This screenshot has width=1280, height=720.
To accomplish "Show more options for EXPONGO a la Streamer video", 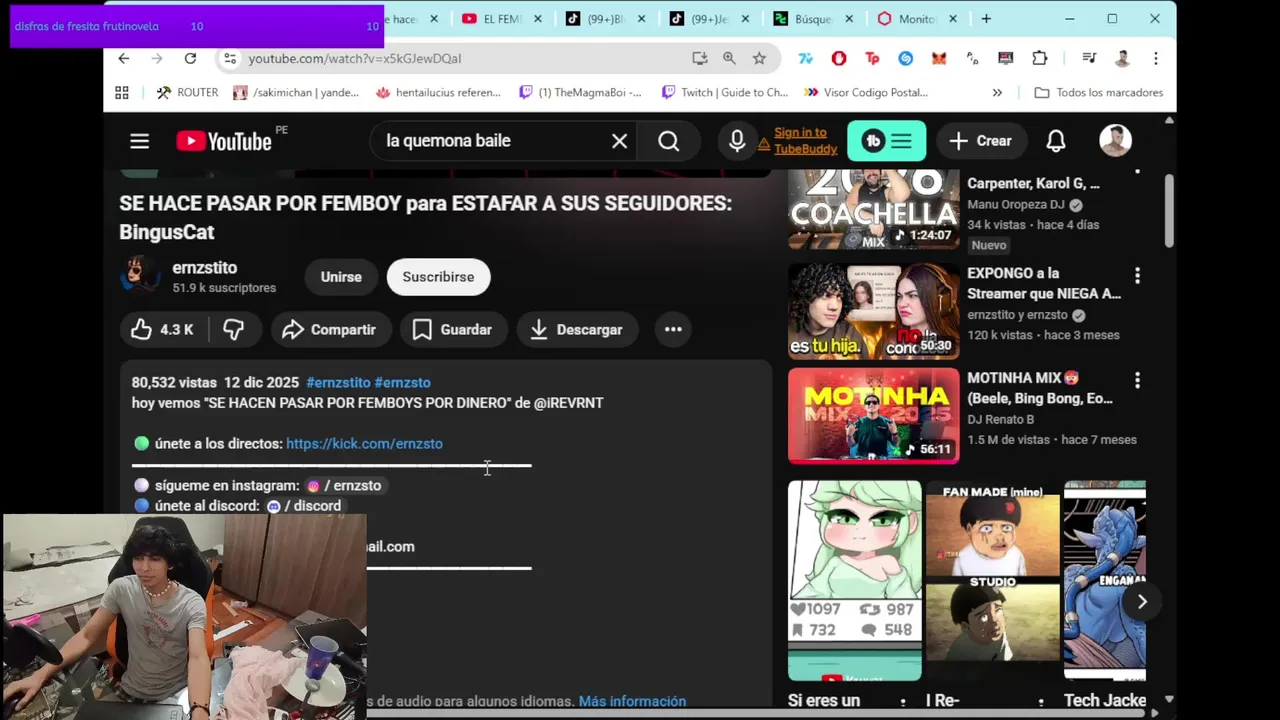I will (x=1137, y=275).
